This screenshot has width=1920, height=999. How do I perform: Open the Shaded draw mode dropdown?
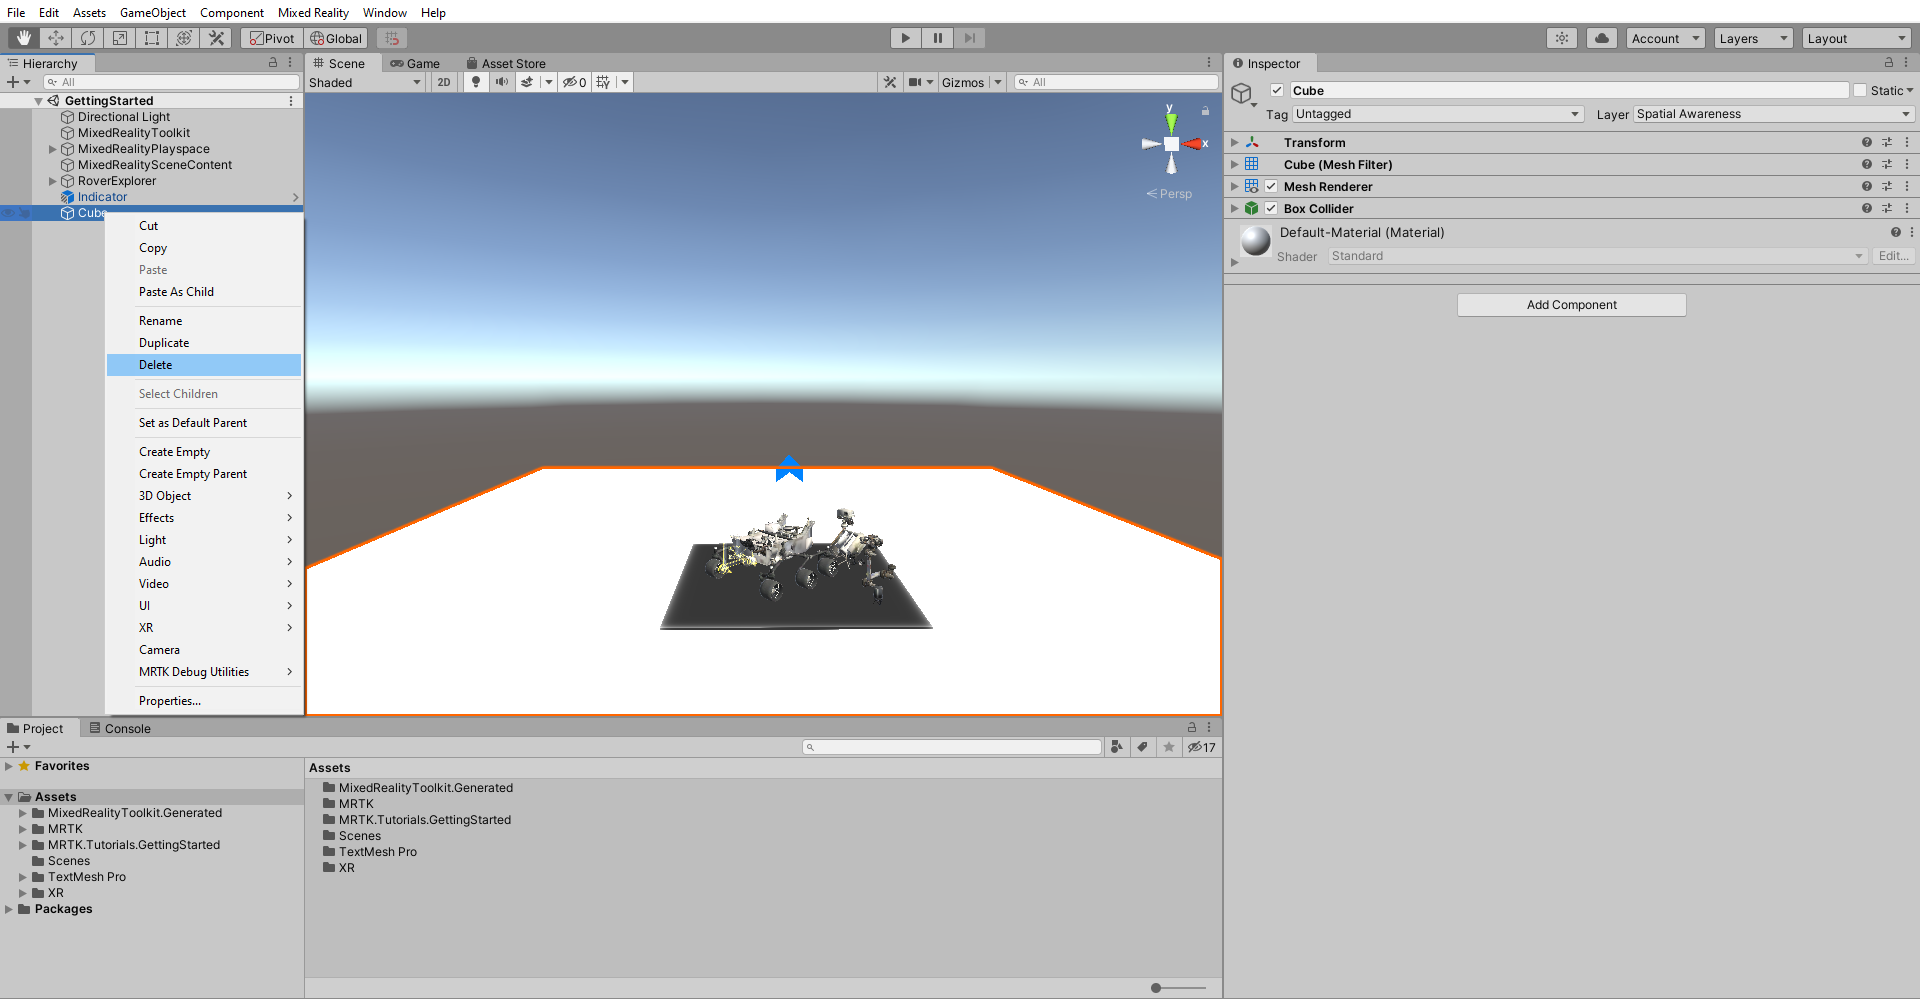coord(365,82)
